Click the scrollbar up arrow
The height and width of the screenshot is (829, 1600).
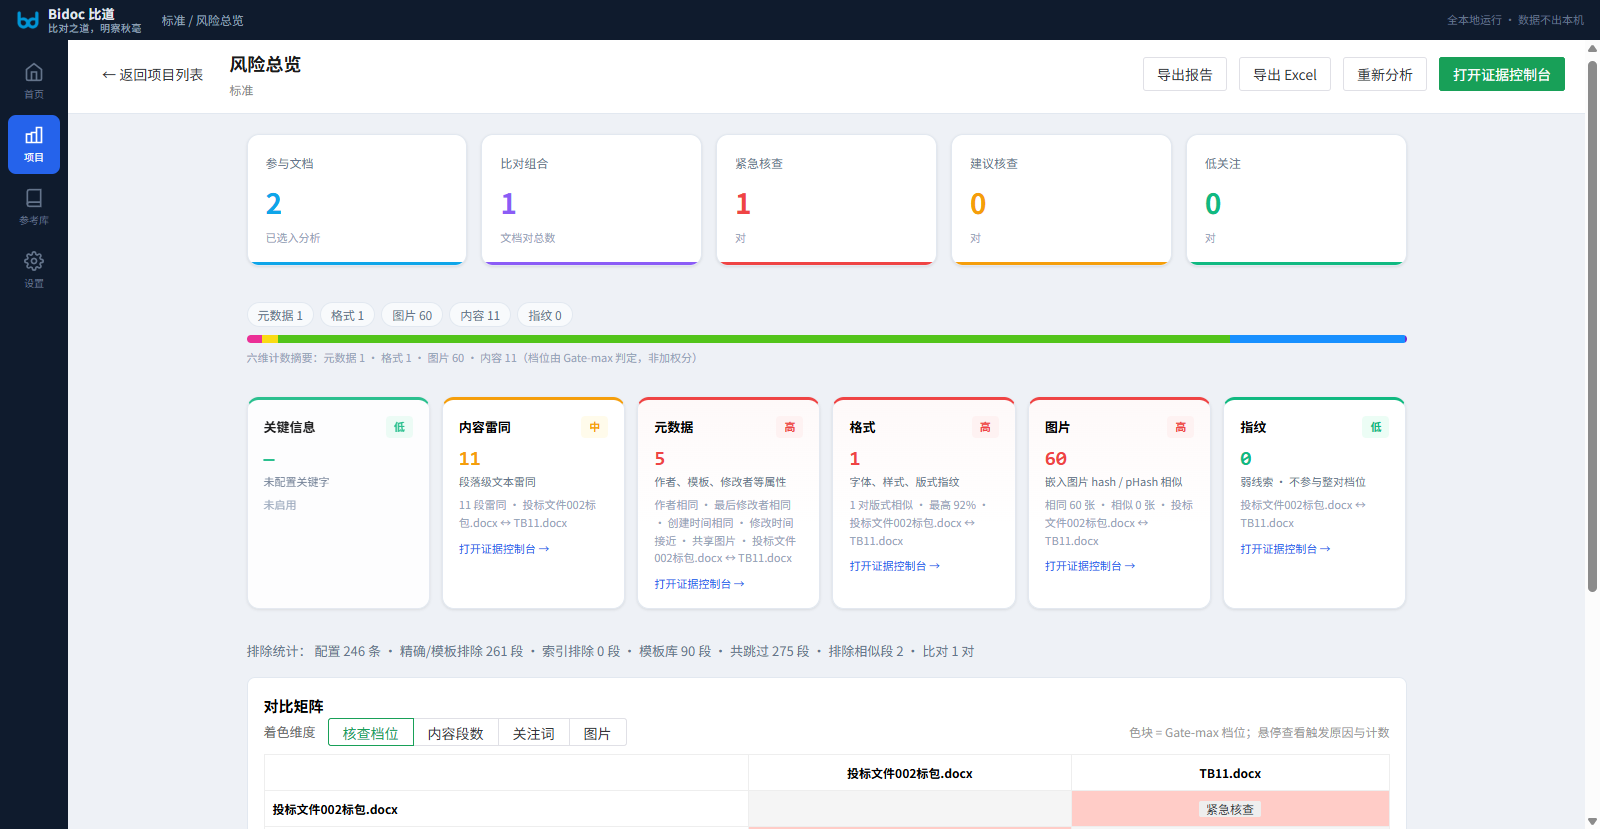coord(1592,48)
